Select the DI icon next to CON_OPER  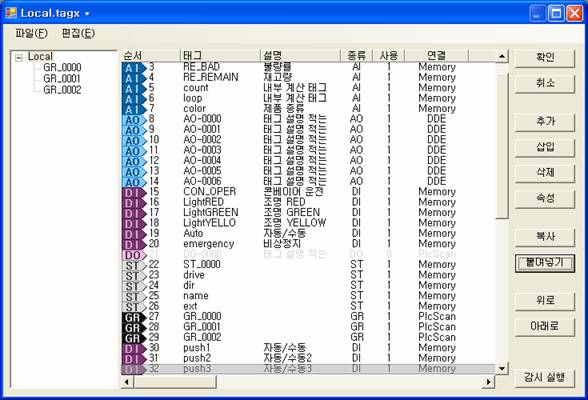(x=134, y=193)
